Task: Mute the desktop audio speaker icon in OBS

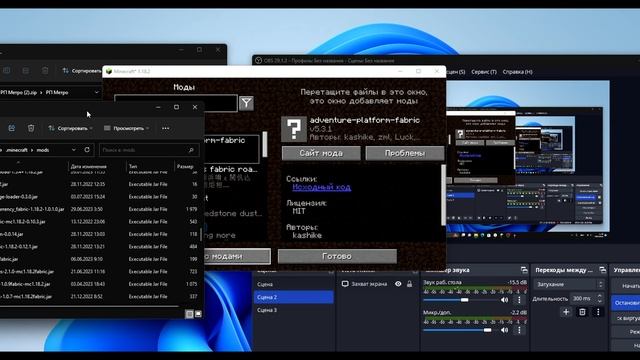Action: 504,300
